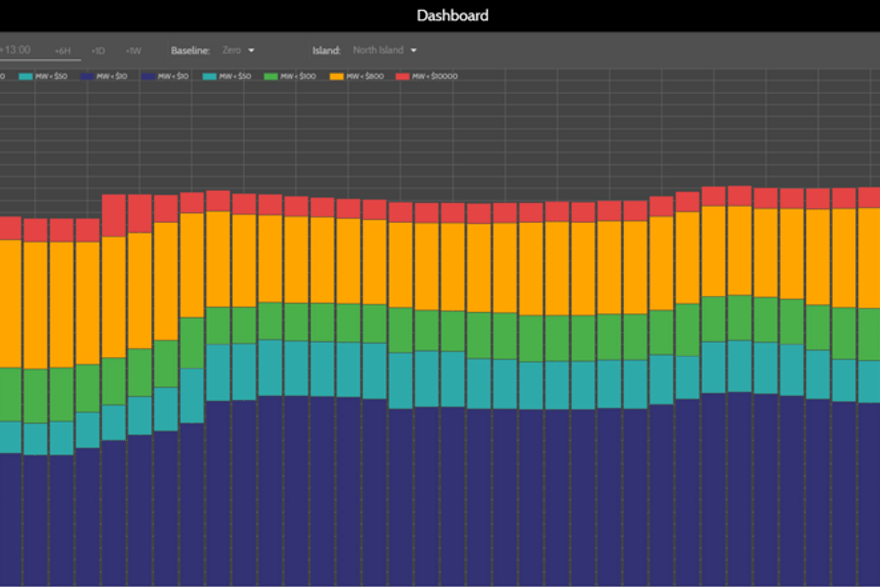Open the Island dropdown showing North Island
This screenshot has width=880, height=587.
coord(379,50)
